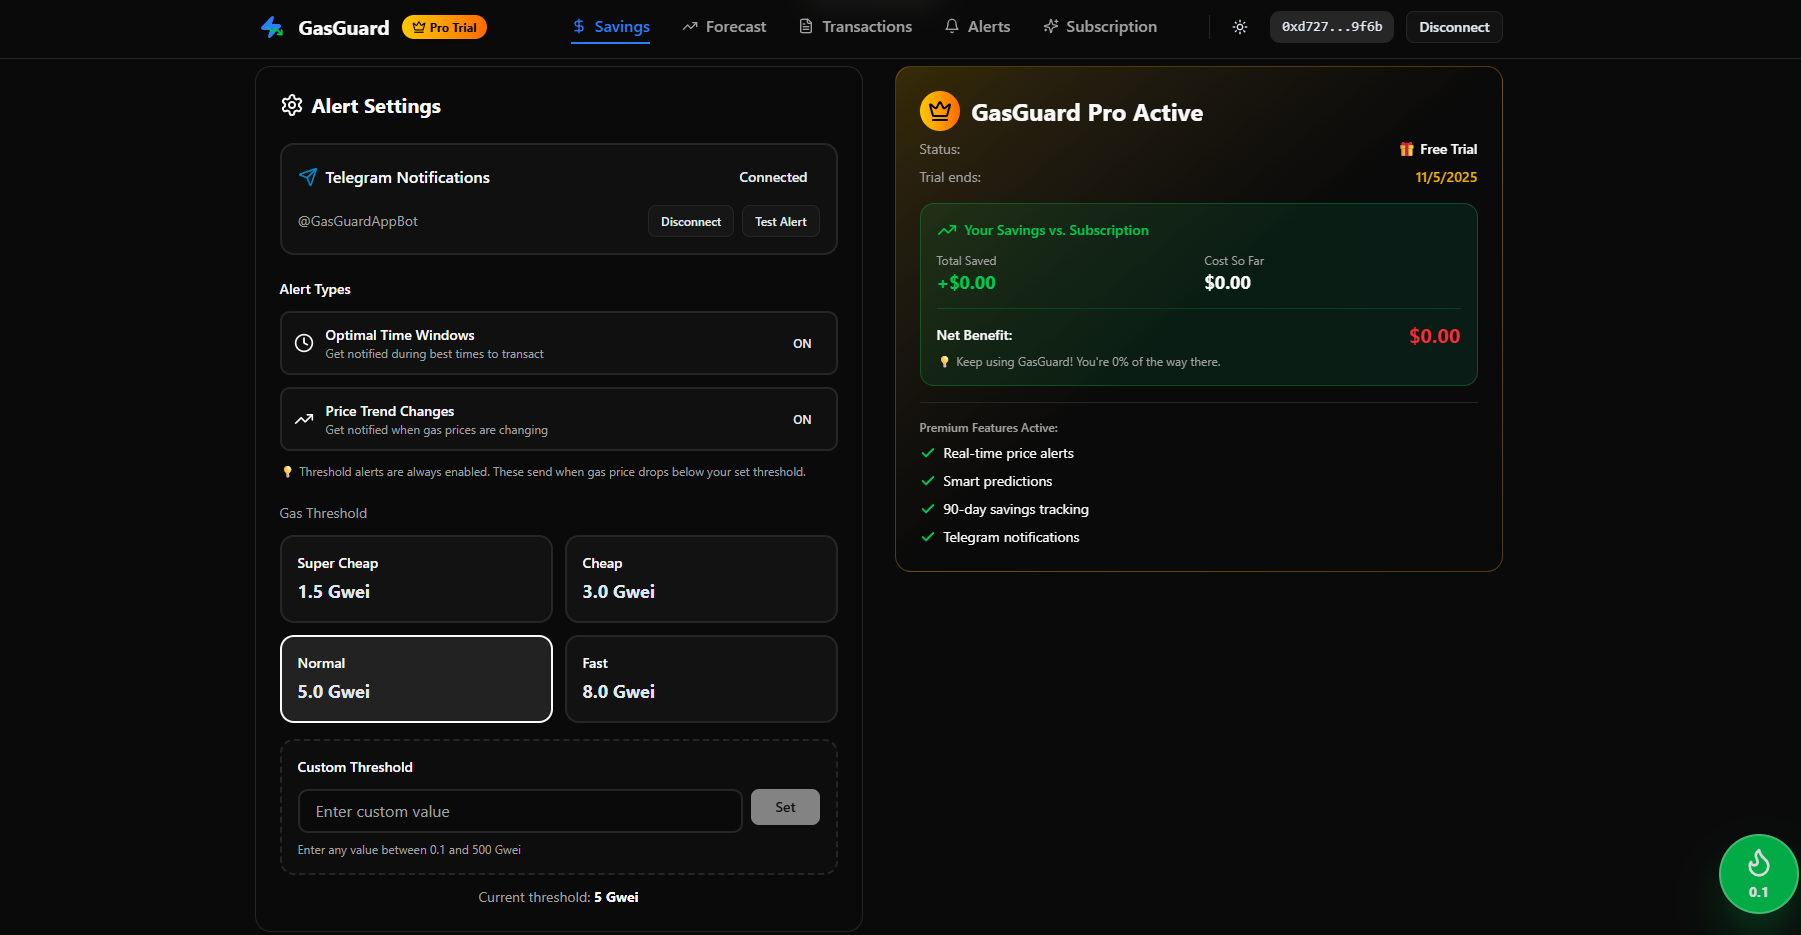
Task: Click the Total Saved +$0.00 value
Action: pos(966,283)
